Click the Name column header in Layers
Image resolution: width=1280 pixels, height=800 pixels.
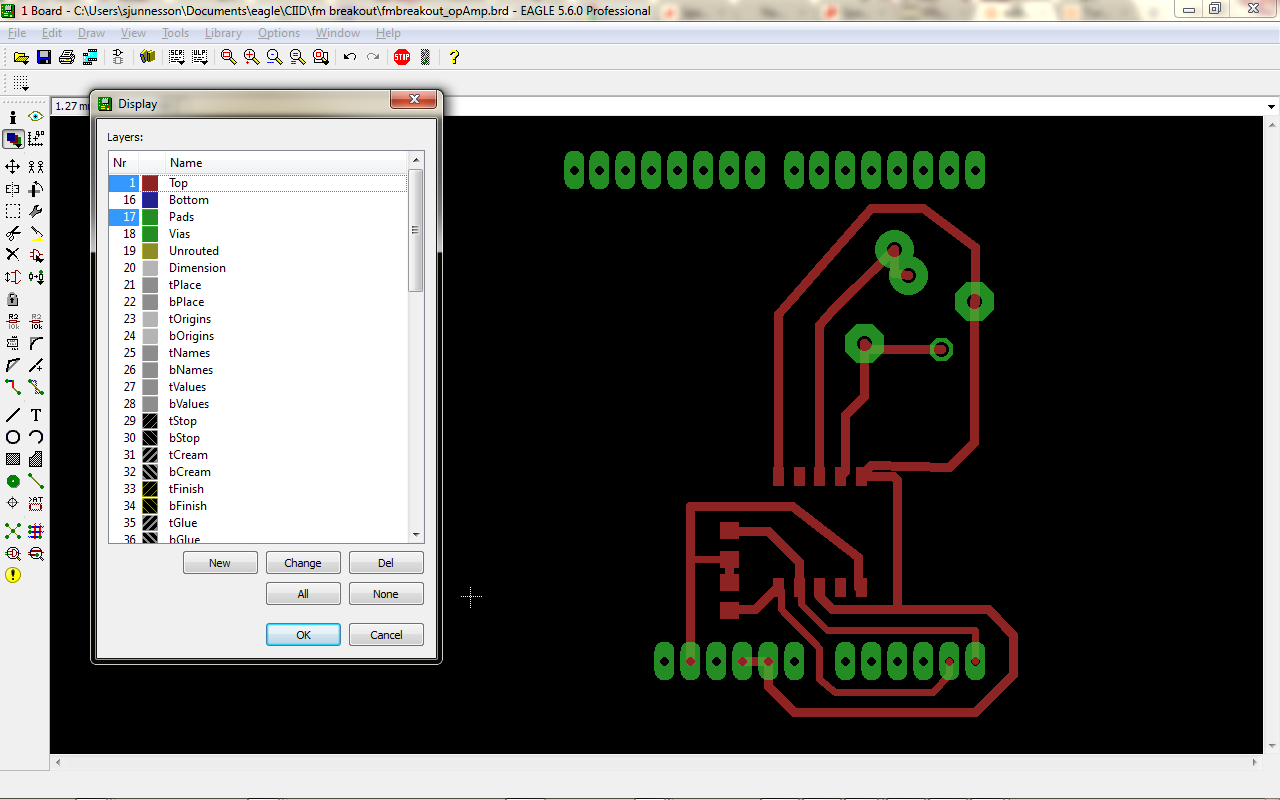286,163
